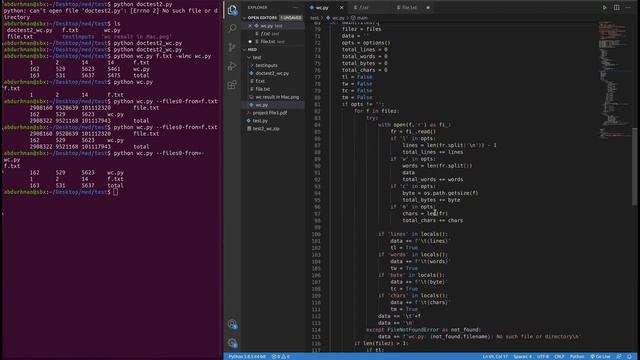Open test2_wc.zip in the file tree
The height and width of the screenshot is (360, 640).
click(x=266, y=129)
